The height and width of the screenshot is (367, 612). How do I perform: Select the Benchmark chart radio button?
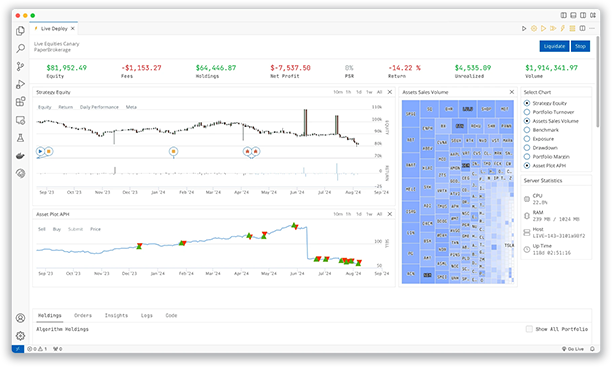coord(527,130)
